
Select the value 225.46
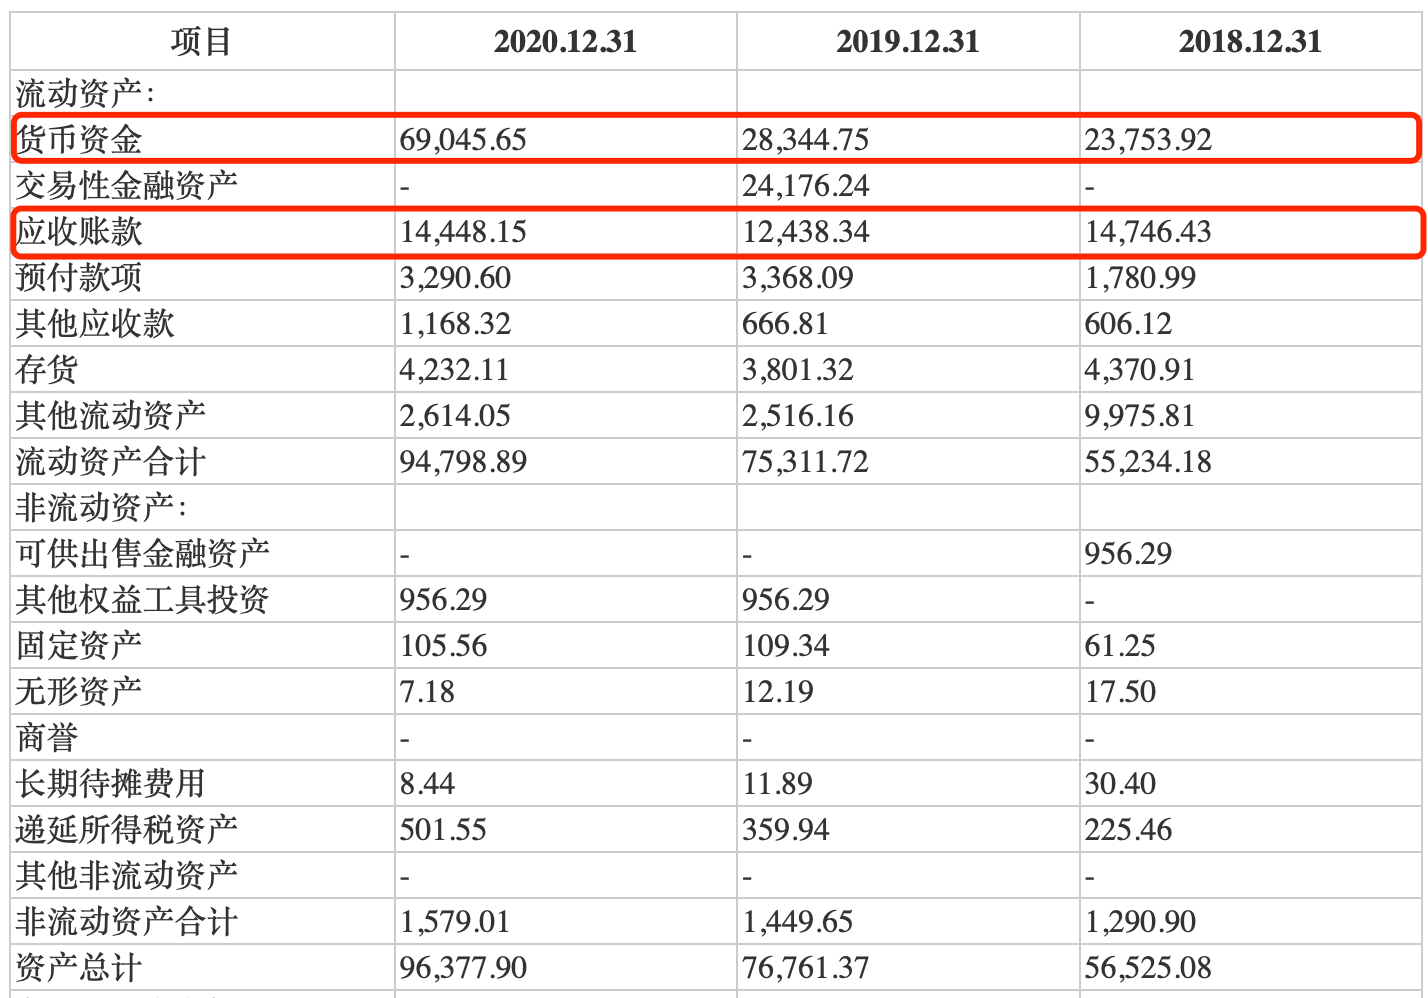(1128, 829)
